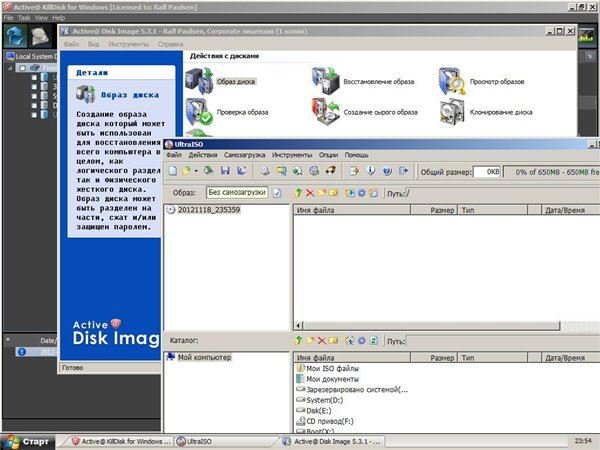
Task: Click the green Open CD/DVD disc icon
Action: pos(209,171)
